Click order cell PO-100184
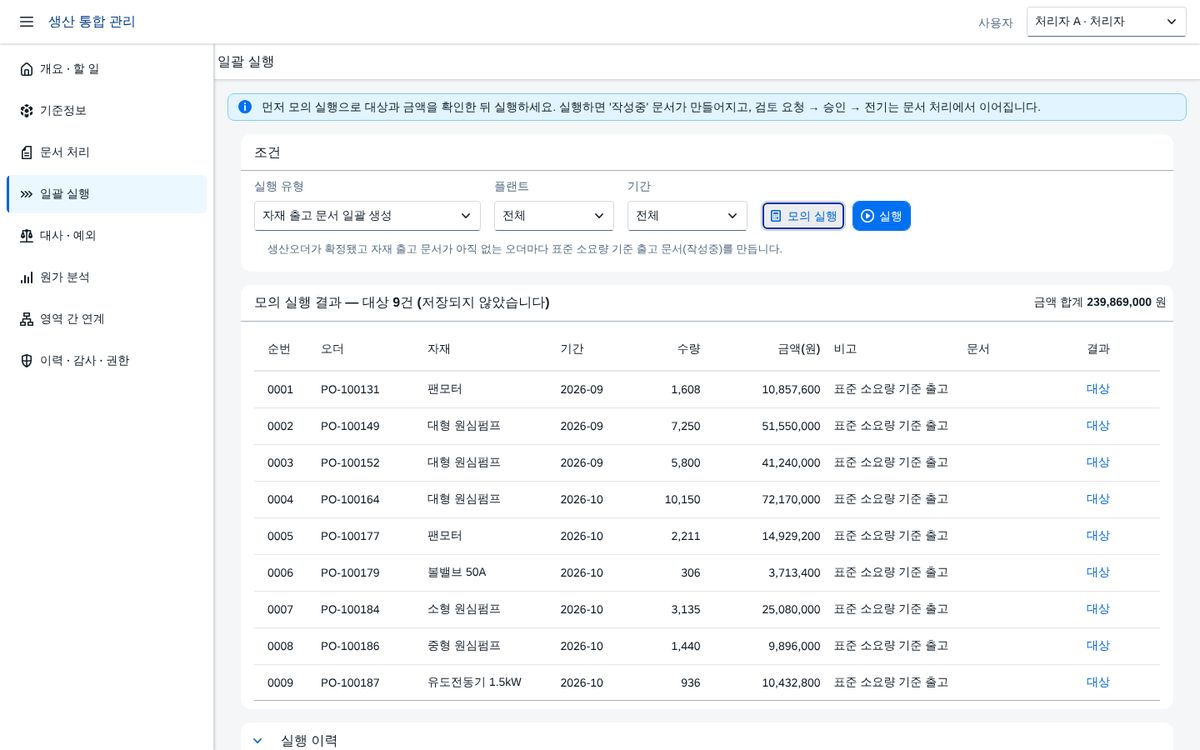The width and height of the screenshot is (1200, 750). (350, 610)
